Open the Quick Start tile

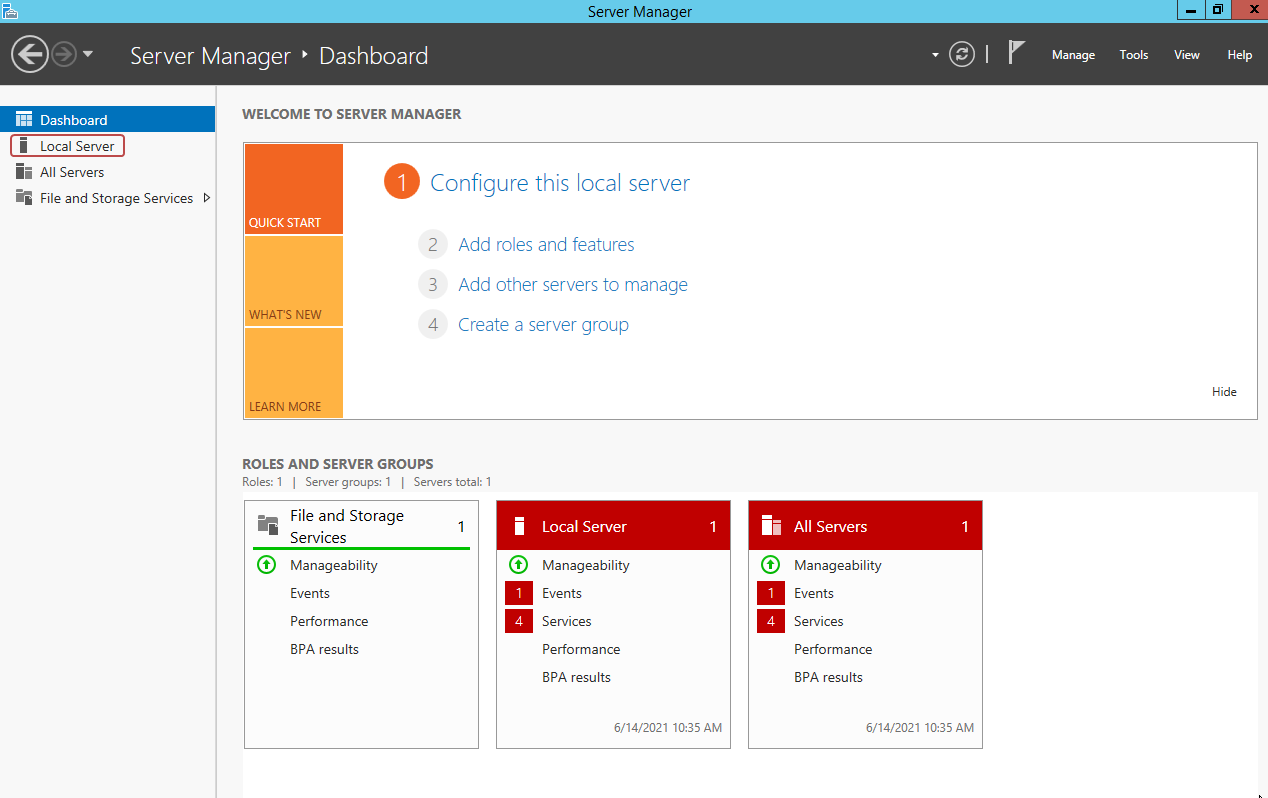click(x=293, y=189)
